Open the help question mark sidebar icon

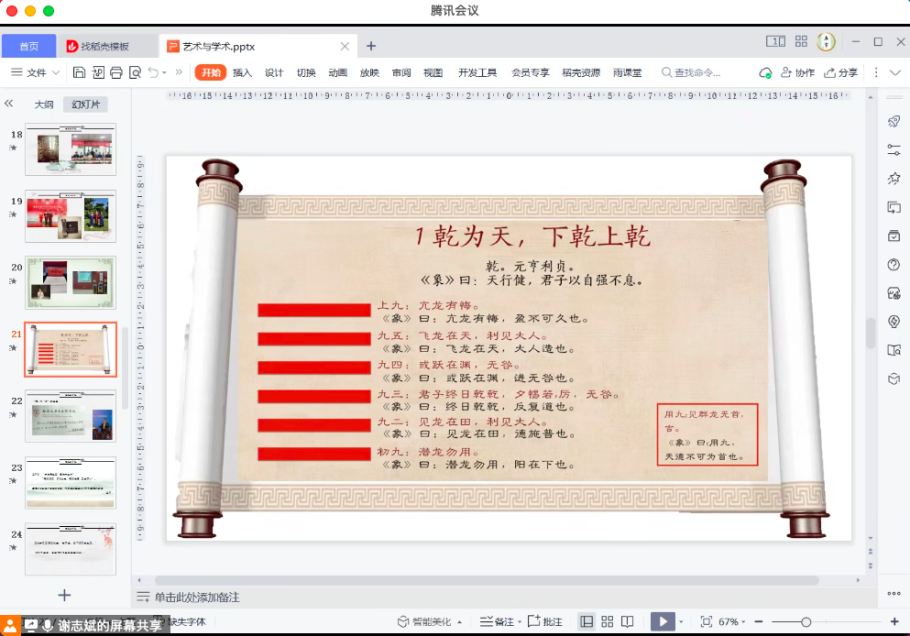[x=894, y=265]
